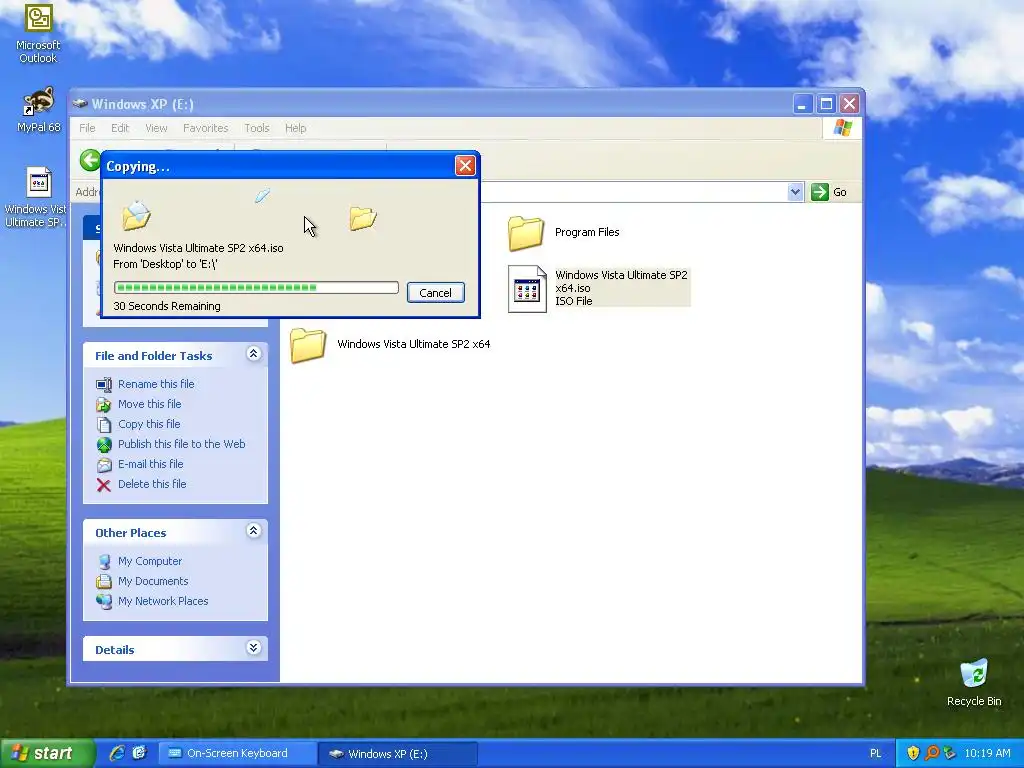The image size is (1024, 768).
Task: Click the Windows flag logo in Explorer toolbar
Action: tap(842, 127)
